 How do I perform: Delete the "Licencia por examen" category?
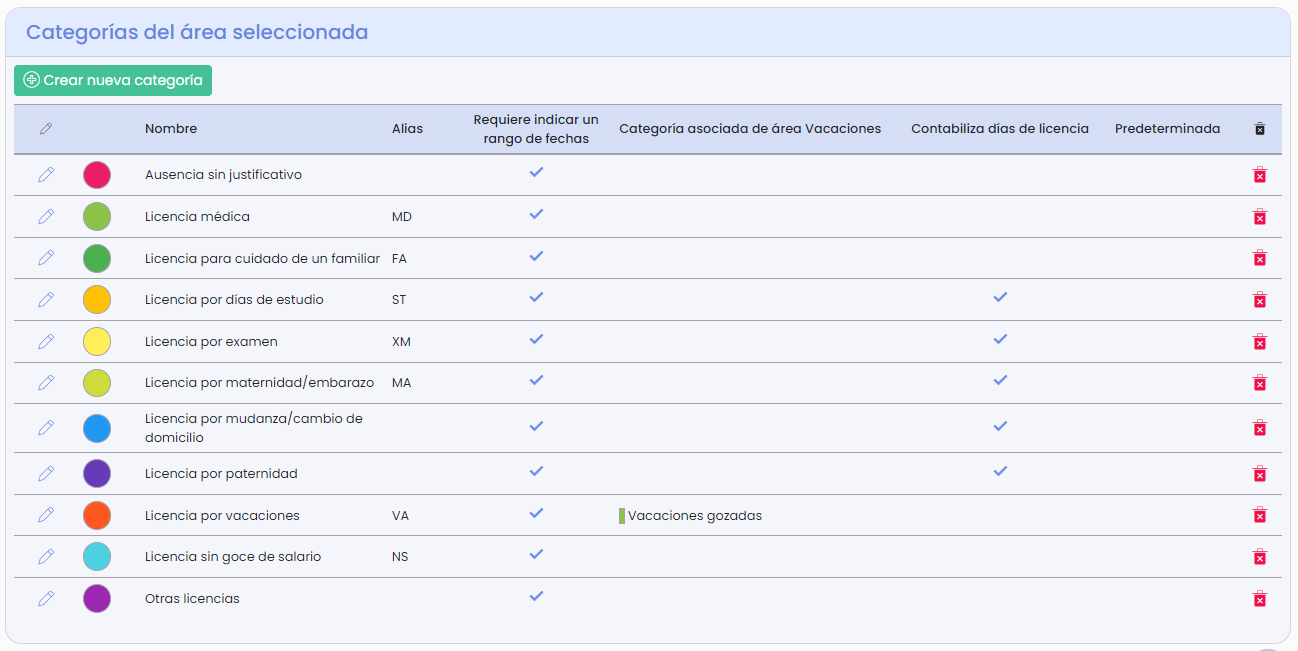[1259, 342]
